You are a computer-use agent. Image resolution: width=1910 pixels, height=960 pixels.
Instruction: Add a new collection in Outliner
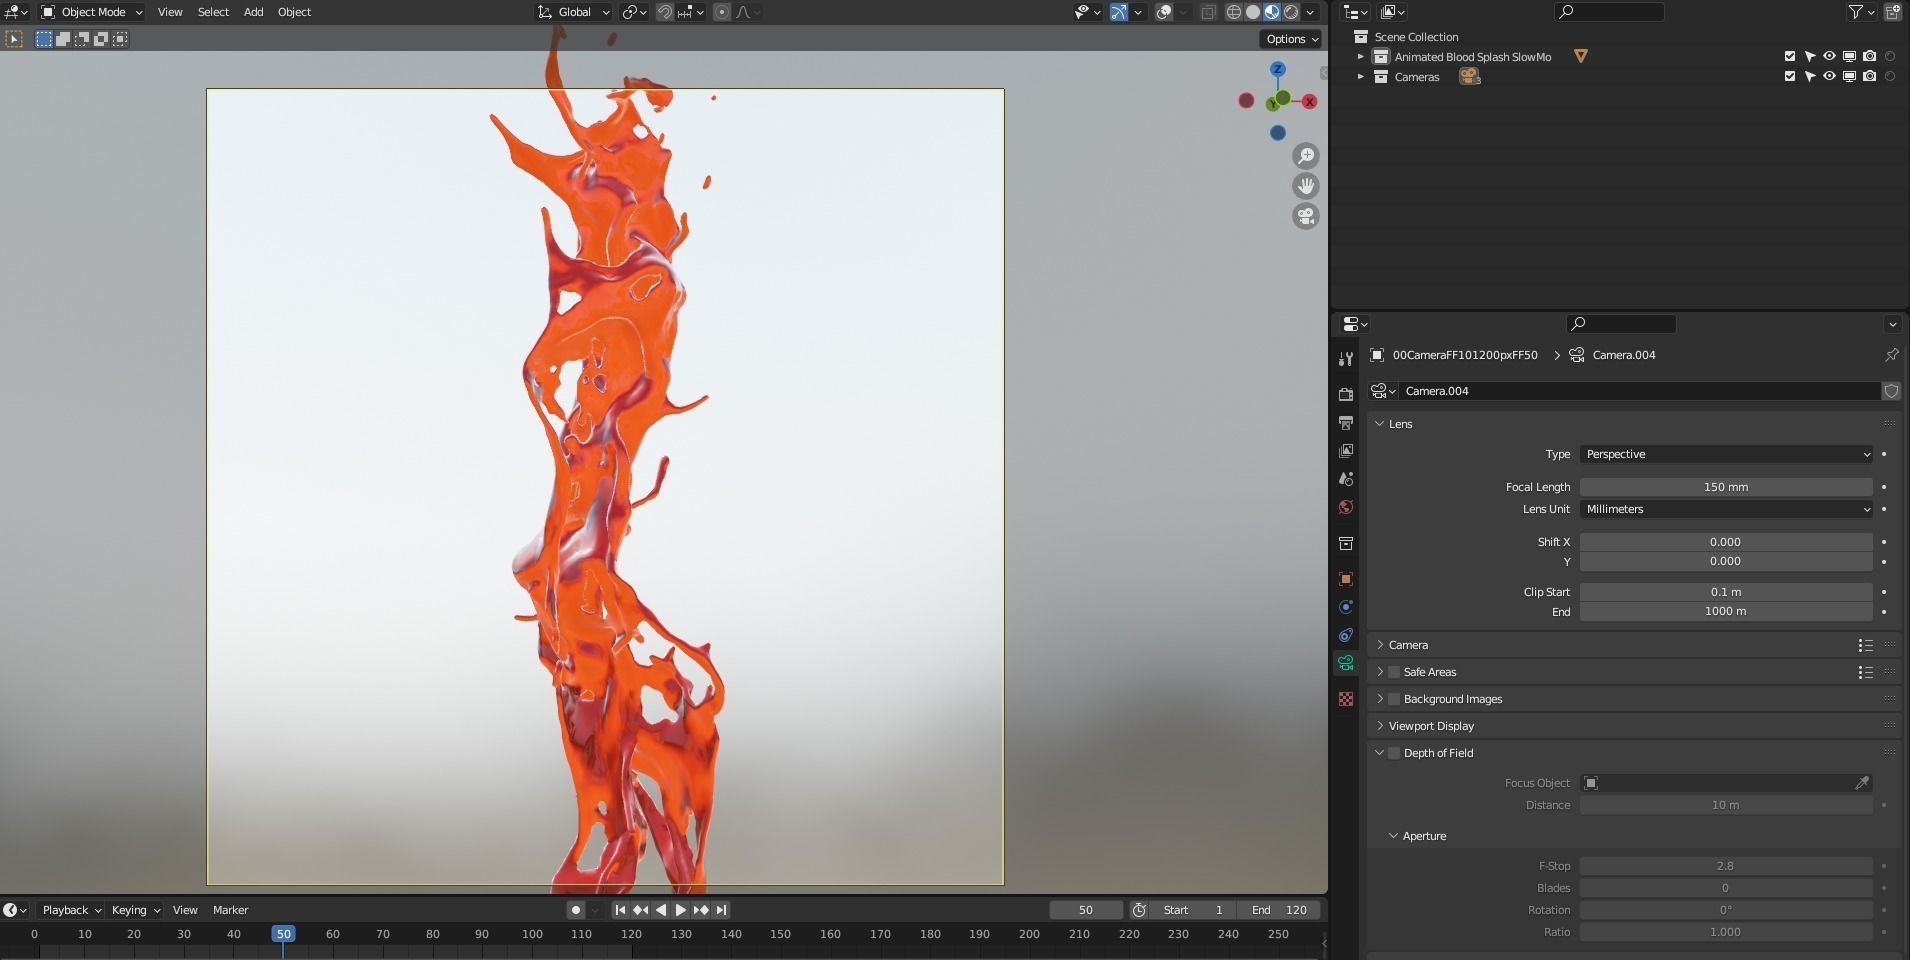coord(1893,12)
